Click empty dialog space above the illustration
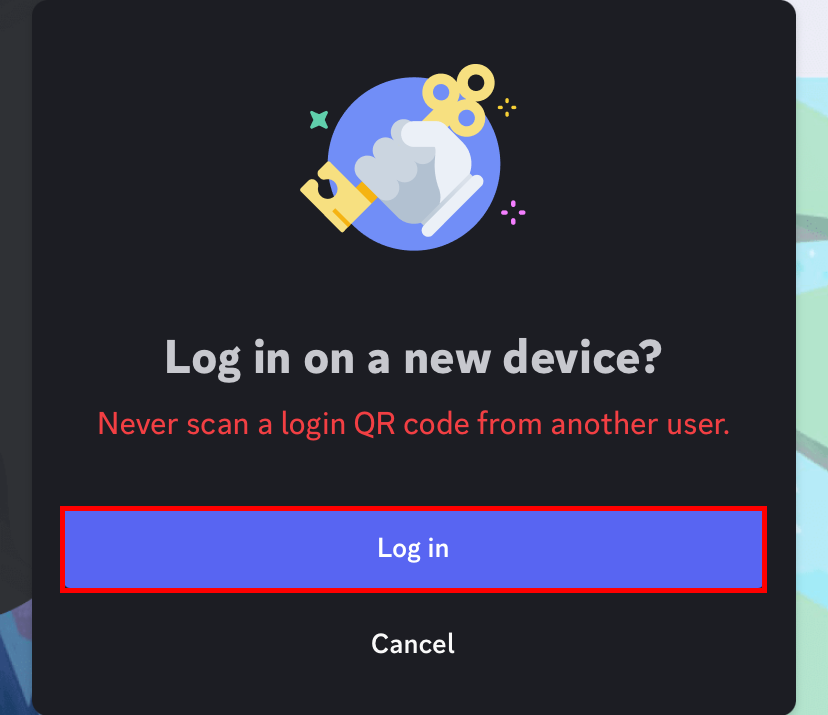The width and height of the screenshot is (828, 715). [413, 32]
